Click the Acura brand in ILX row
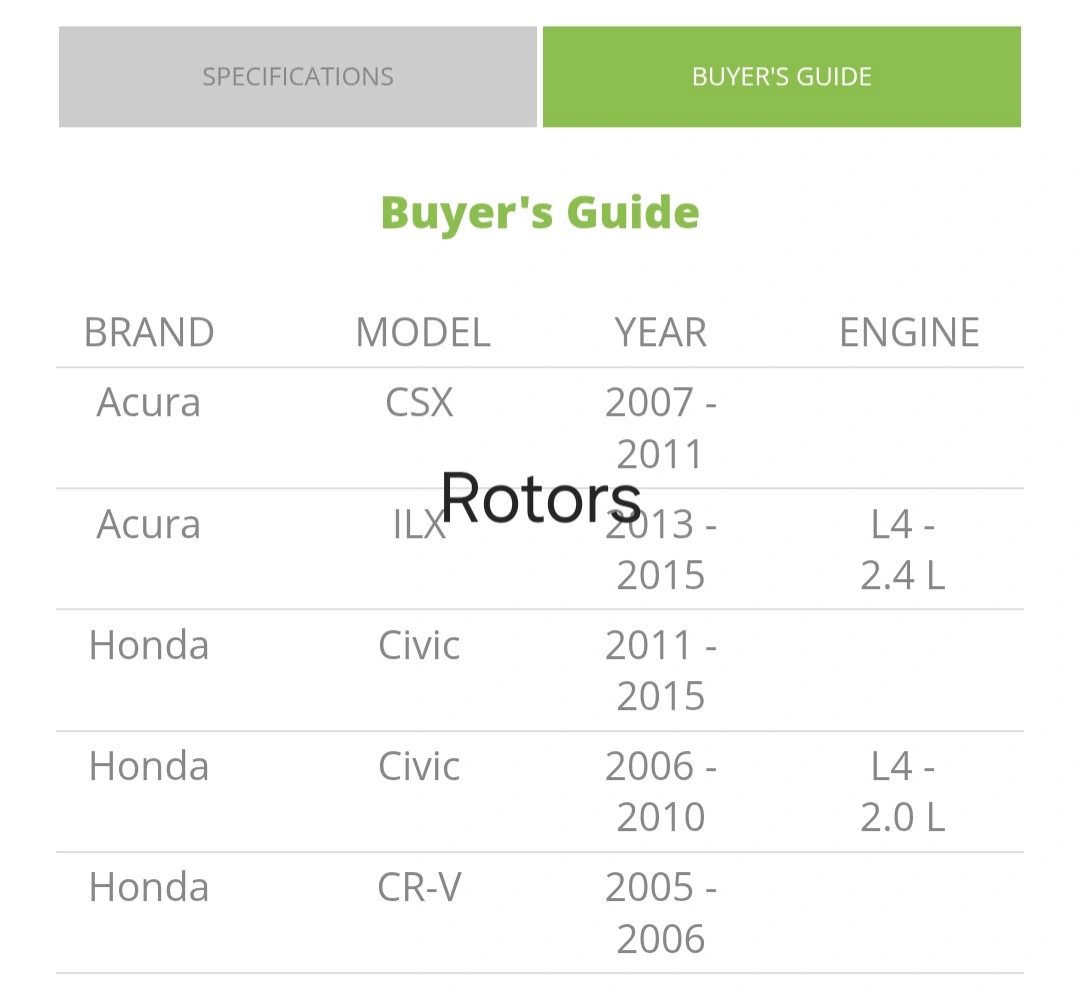Viewport: 1080px width, 996px height. (x=149, y=524)
